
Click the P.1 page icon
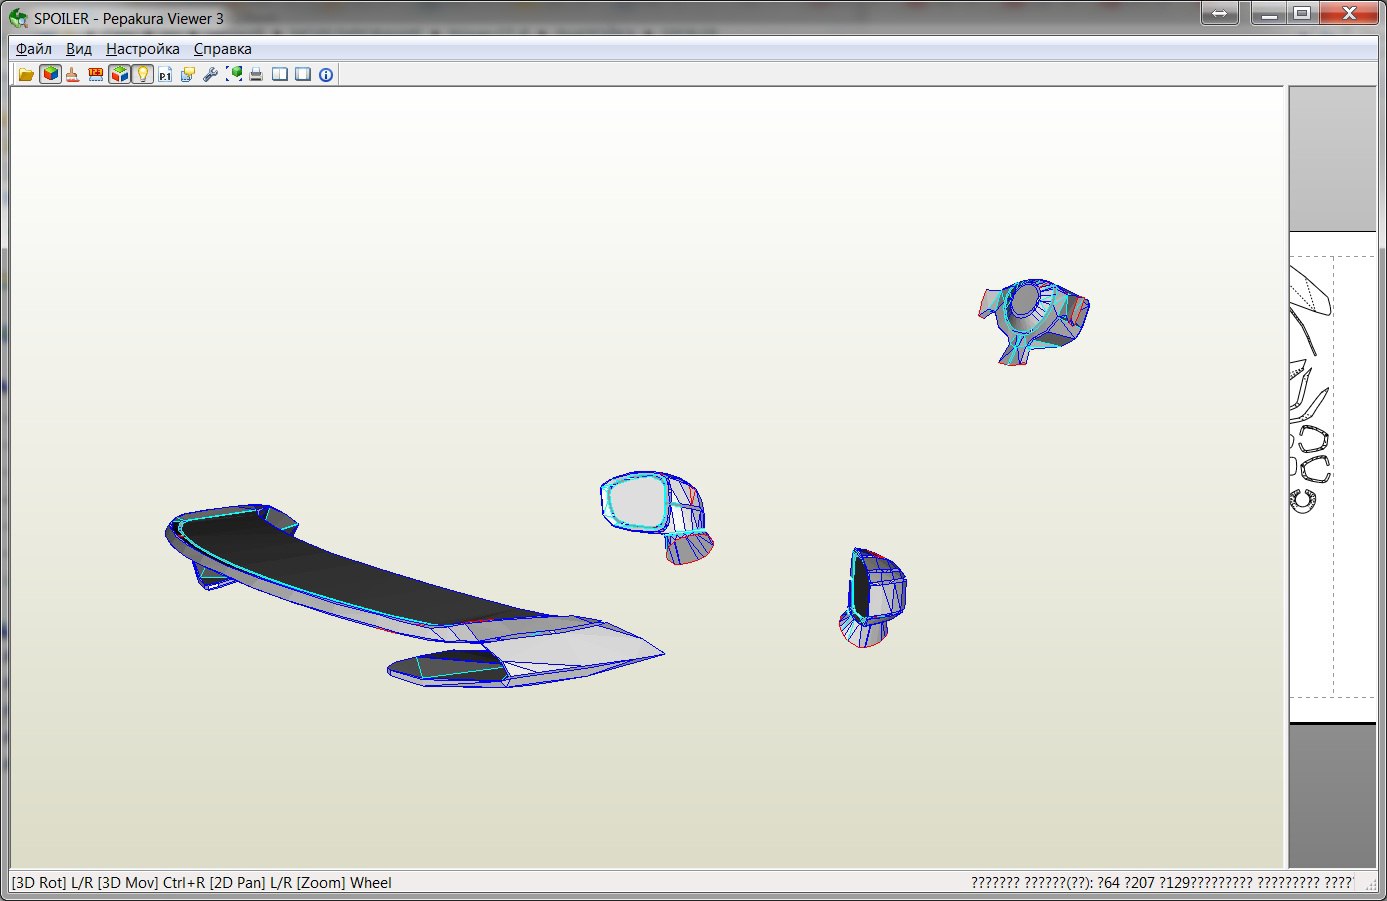pyautogui.click(x=165, y=74)
